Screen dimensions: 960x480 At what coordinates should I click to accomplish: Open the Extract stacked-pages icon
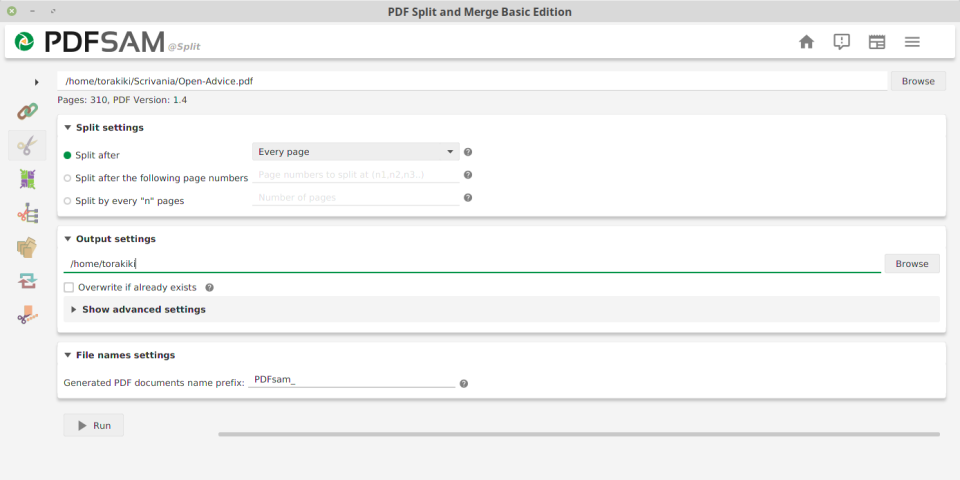(x=27, y=248)
